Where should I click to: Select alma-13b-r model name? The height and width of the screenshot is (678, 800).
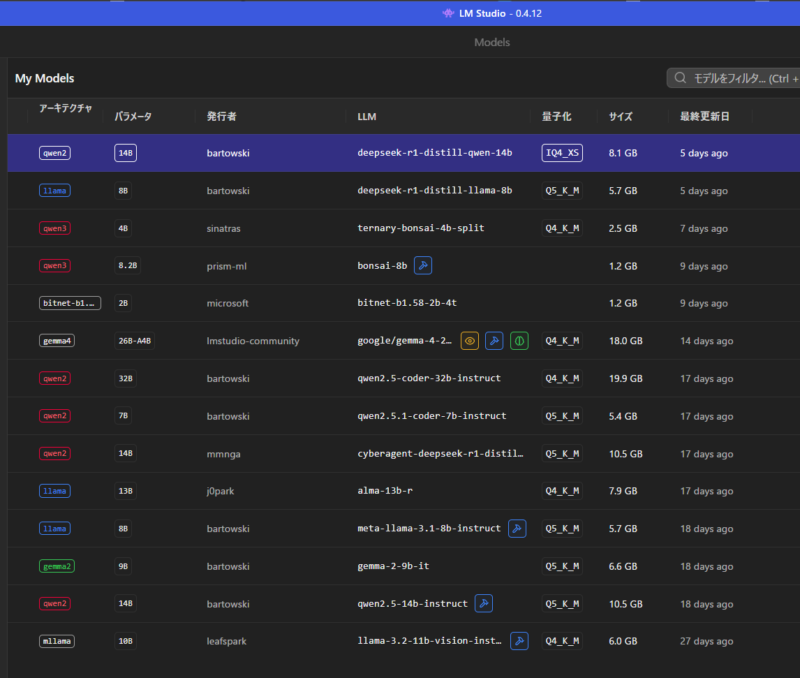[x=385, y=491]
